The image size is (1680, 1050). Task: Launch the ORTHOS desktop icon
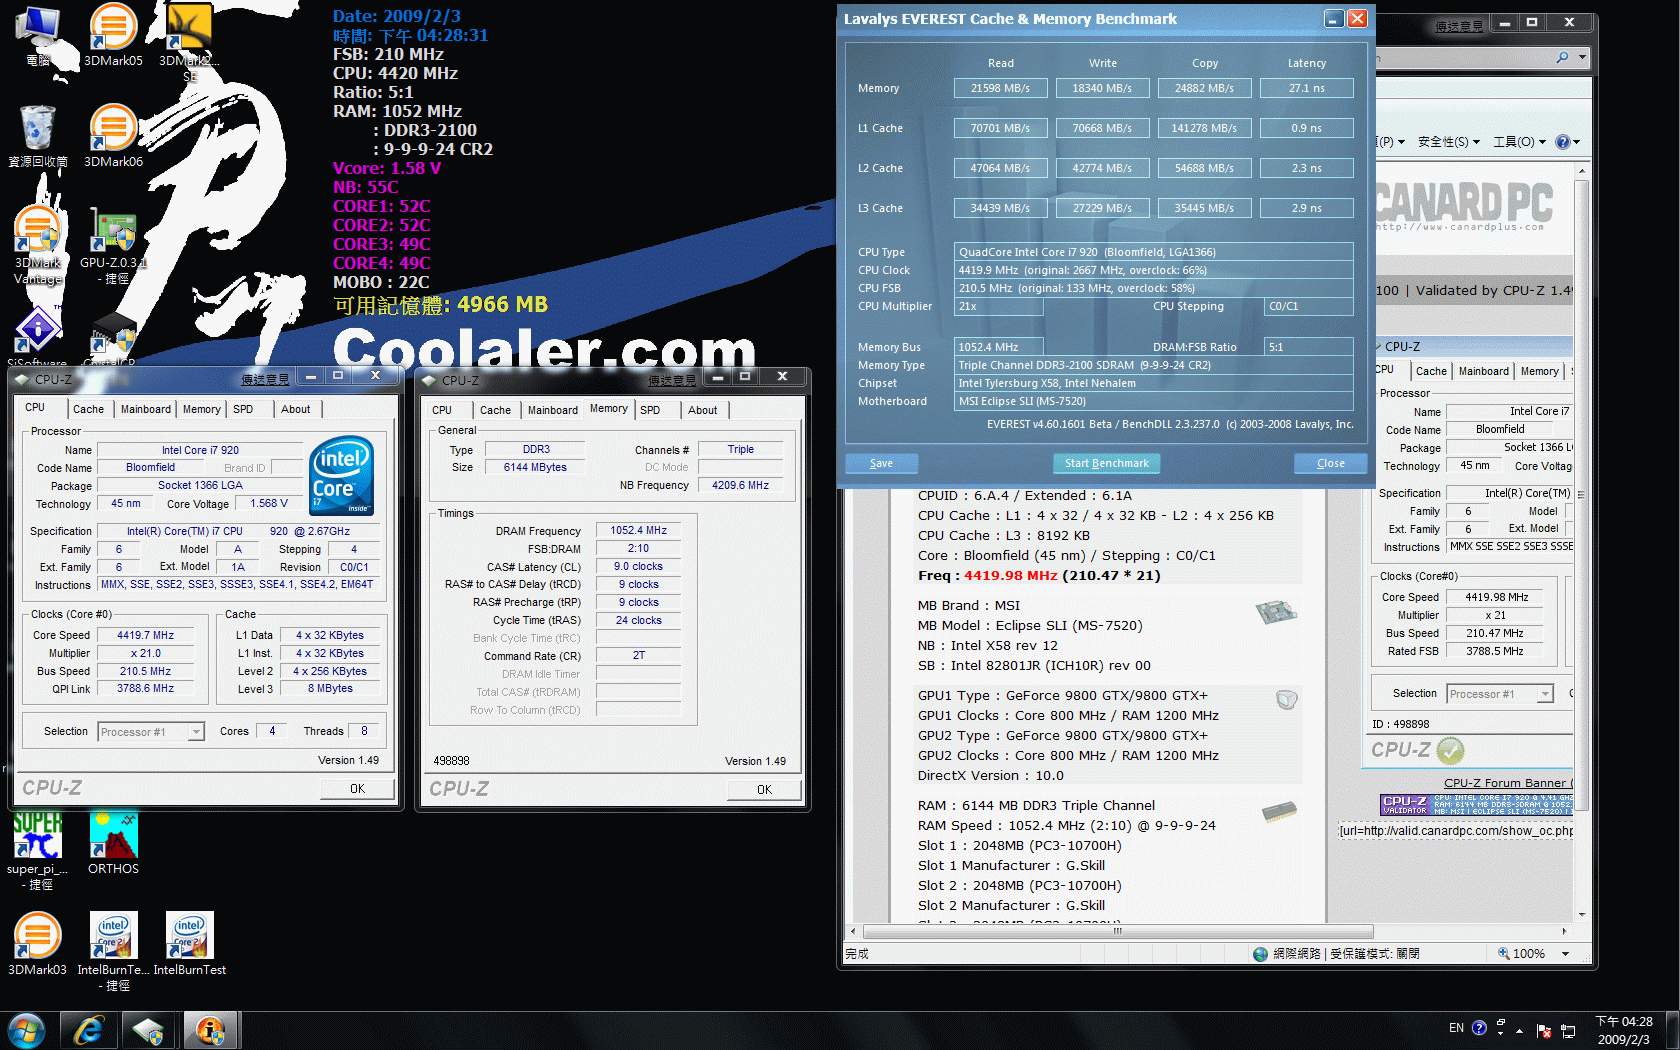tap(113, 843)
